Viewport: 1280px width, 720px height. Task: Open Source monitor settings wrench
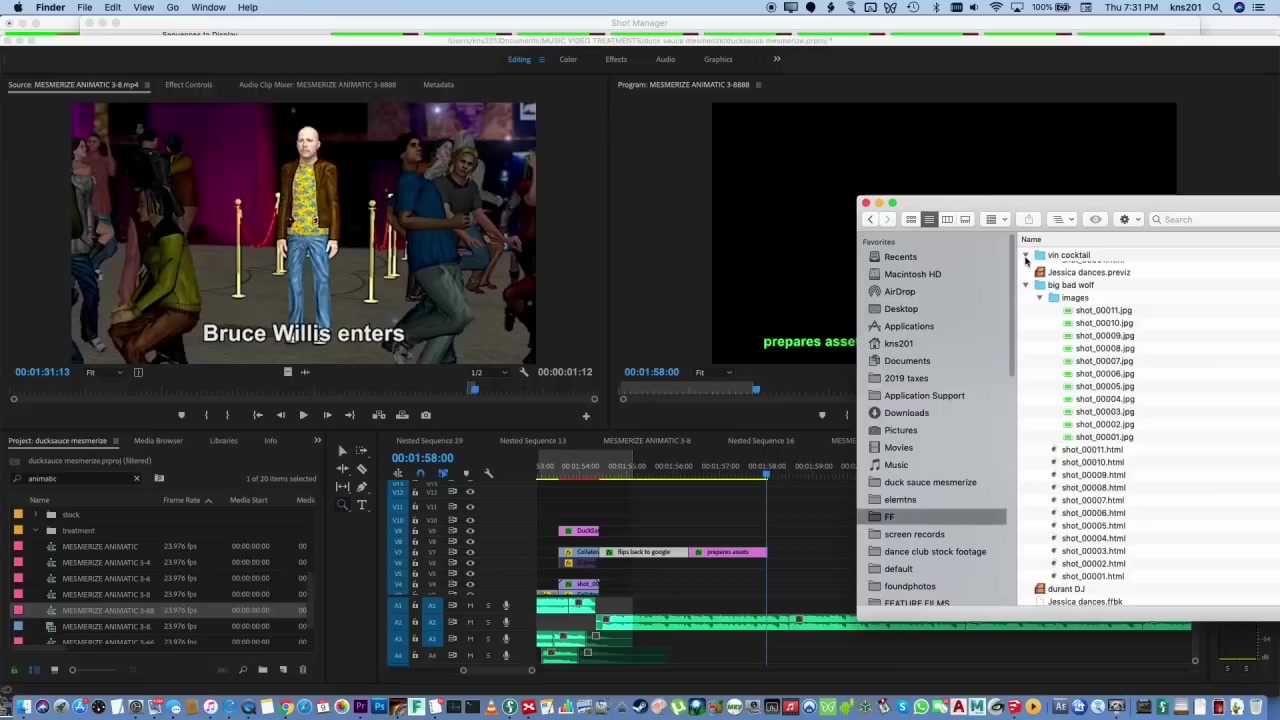pyautogui.click(x=523, y=372)
